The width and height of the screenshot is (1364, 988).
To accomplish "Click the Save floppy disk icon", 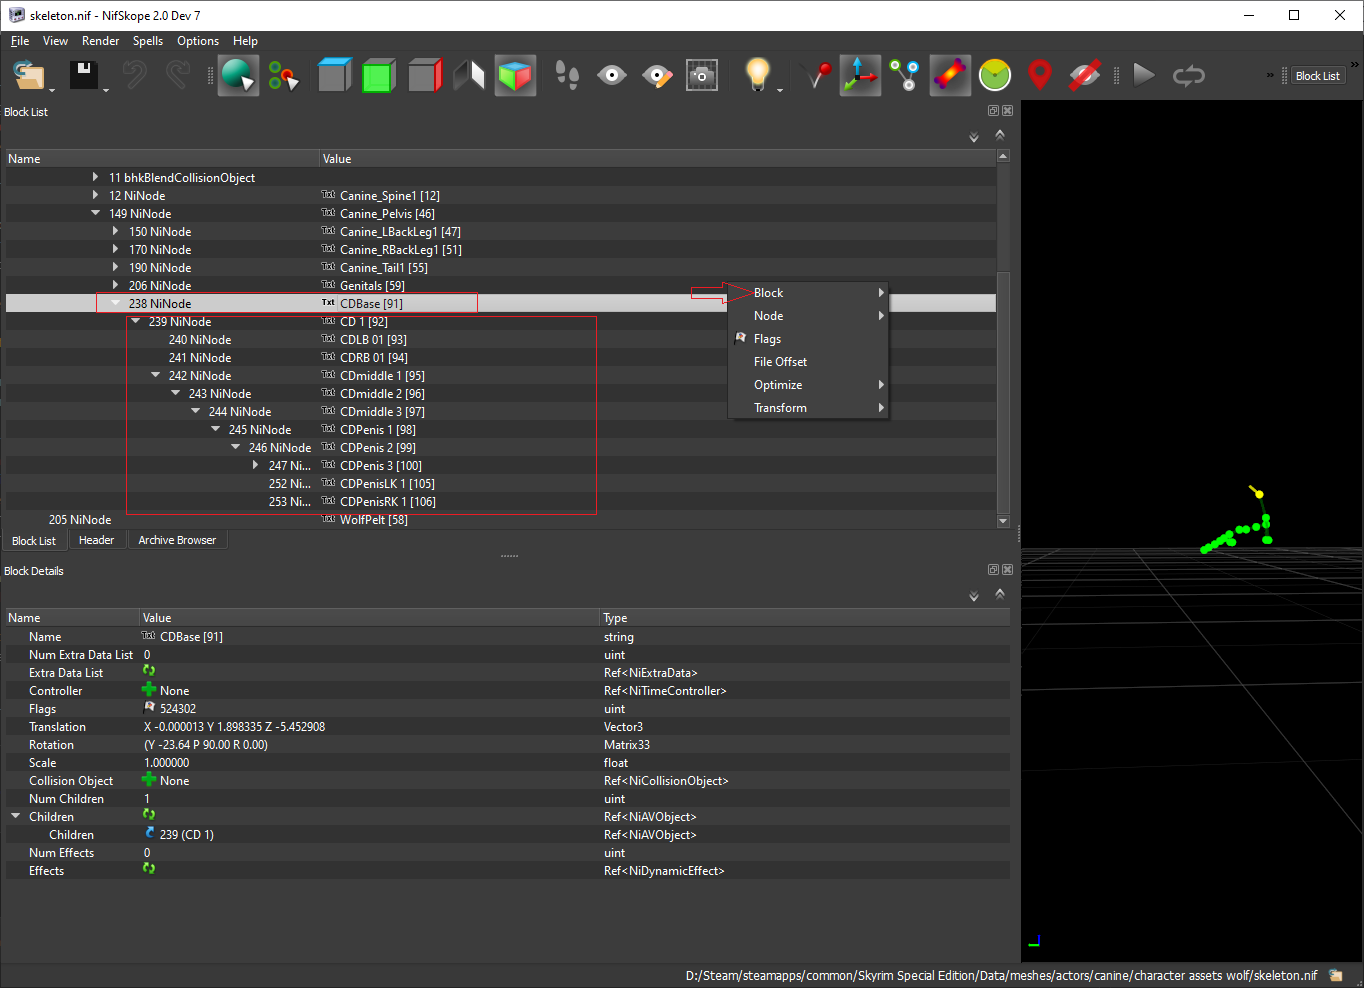I will [83, 76].
